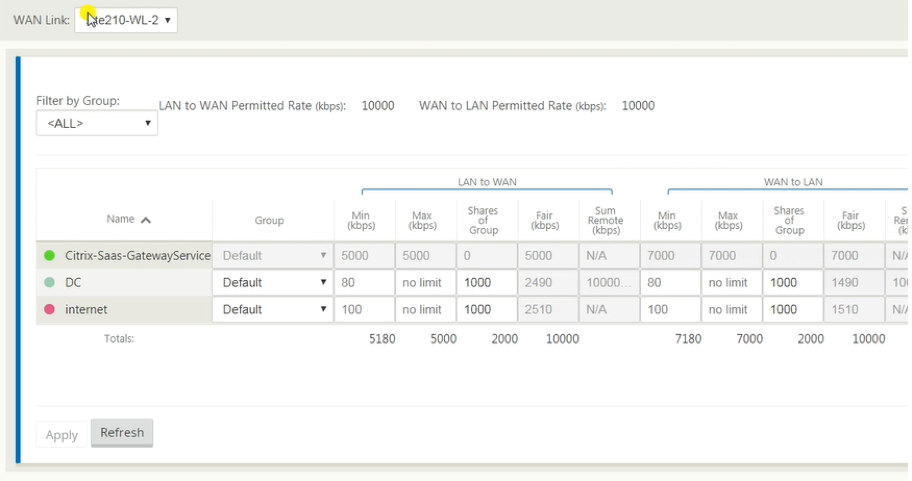The width and height of the screenshot is (912, 481).
Task: Open the Group dropdown for DC row
Action: coord(273,283)
